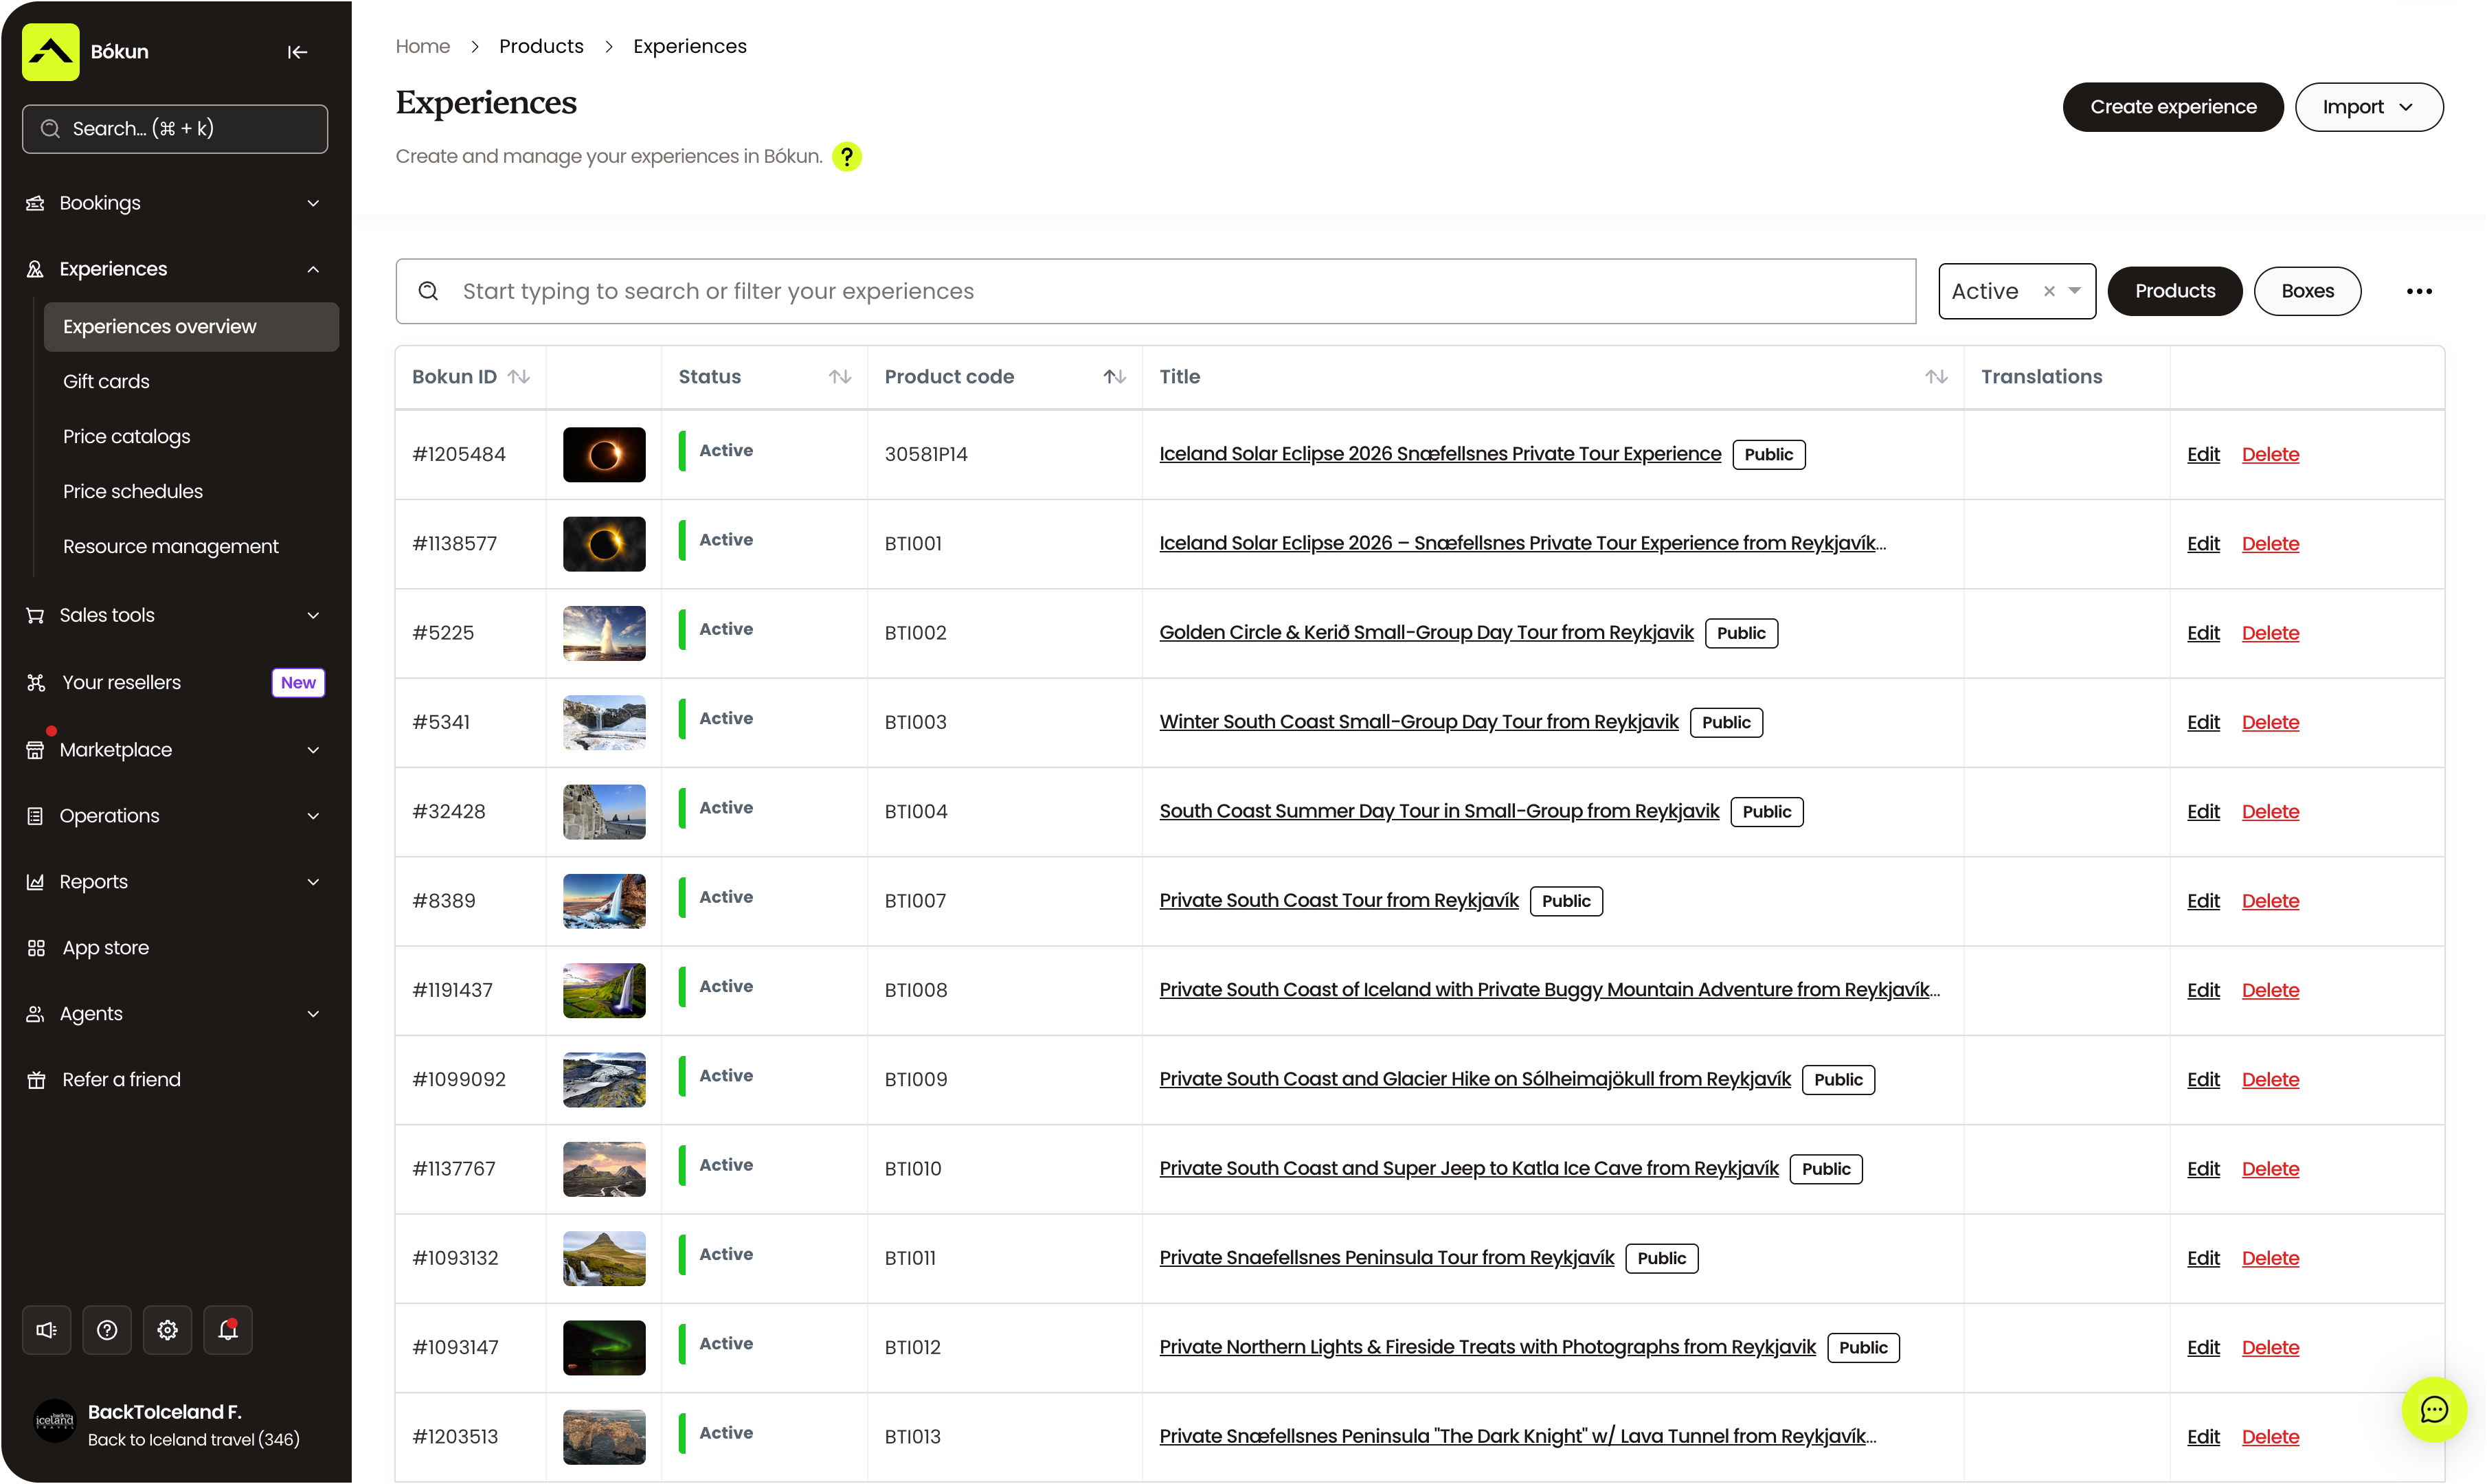Click the yellow question mark help icon
Screen dimensions: 2487x1484
(x=846, y=156)
